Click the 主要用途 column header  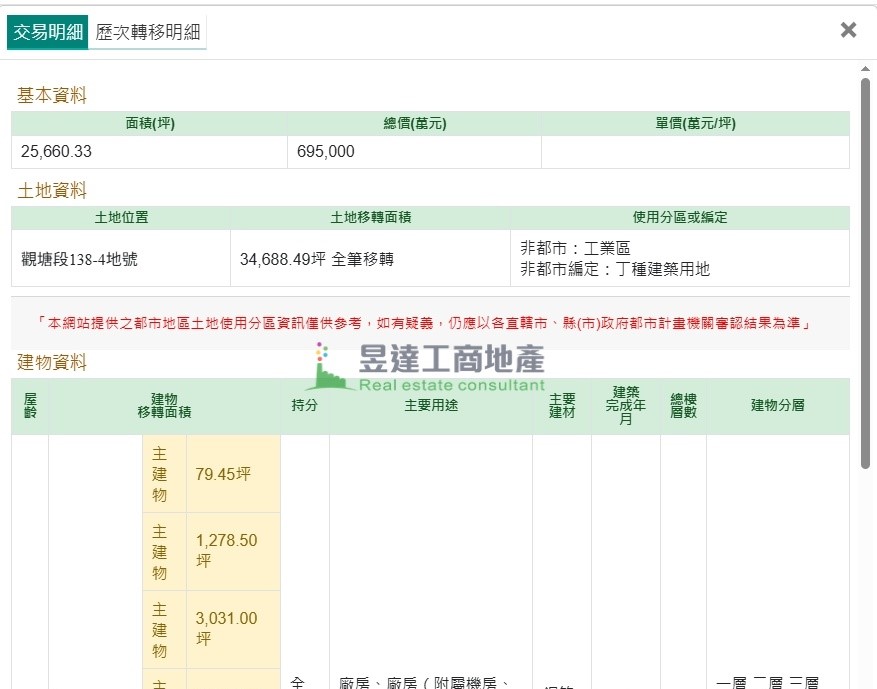point(431,405)
